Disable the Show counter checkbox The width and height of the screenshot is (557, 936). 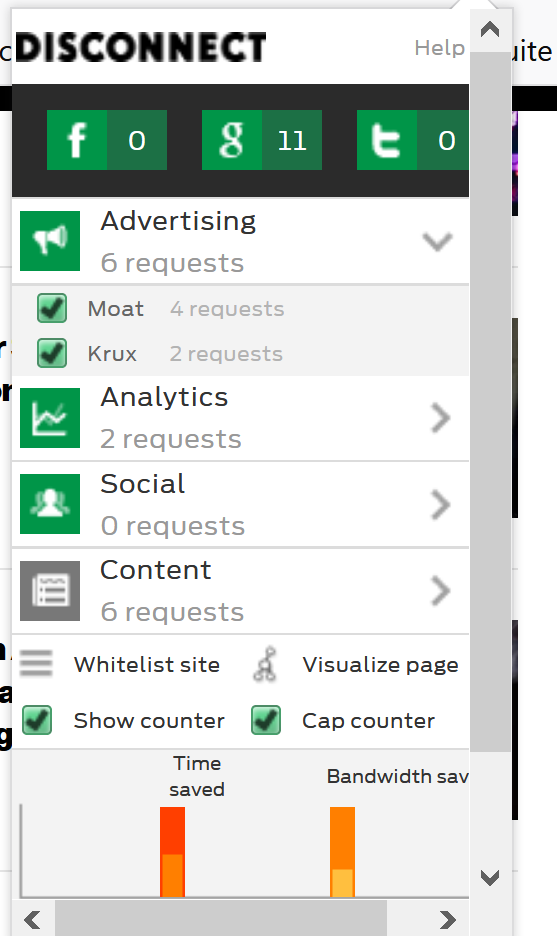(x=37, y=720)
